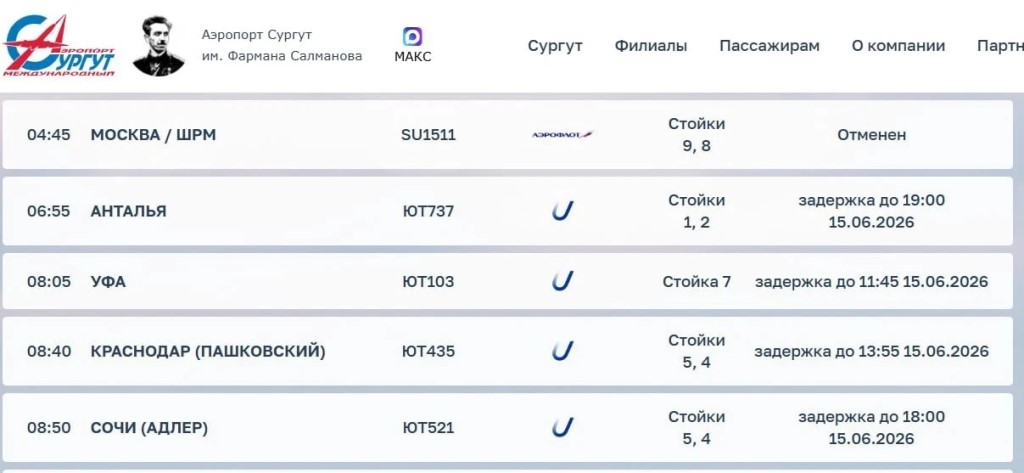Click the Отменен status on flight SU1511
The image size is (1024, 473).
(x=871, y=135)
